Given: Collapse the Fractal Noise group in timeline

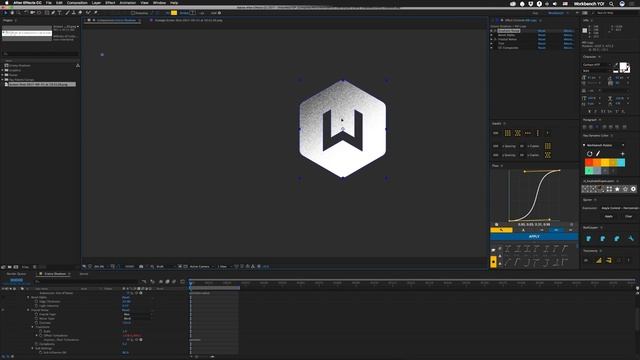Looking at the screenshot, I should (28, 310).
